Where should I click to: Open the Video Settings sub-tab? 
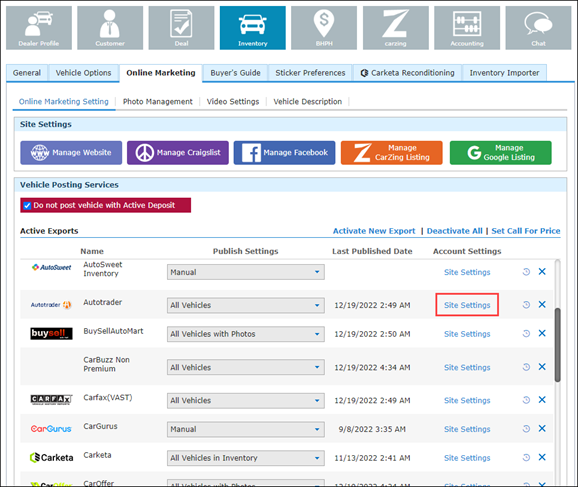click(233, 101)
